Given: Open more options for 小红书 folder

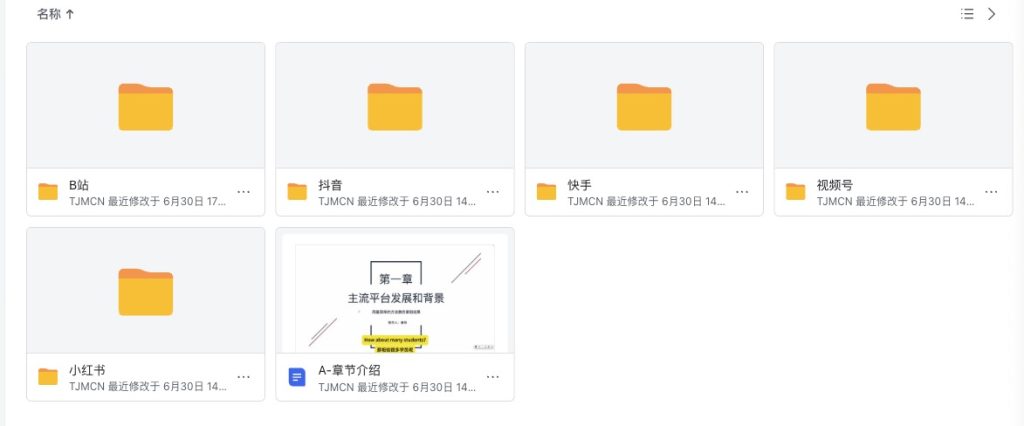Looking at the screenshot, I should pos(244,376).
